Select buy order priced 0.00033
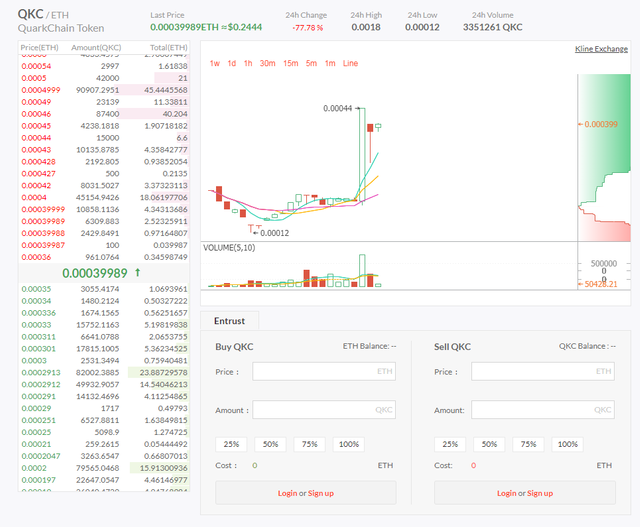This screenshot has height=527, width=640. 104,325
